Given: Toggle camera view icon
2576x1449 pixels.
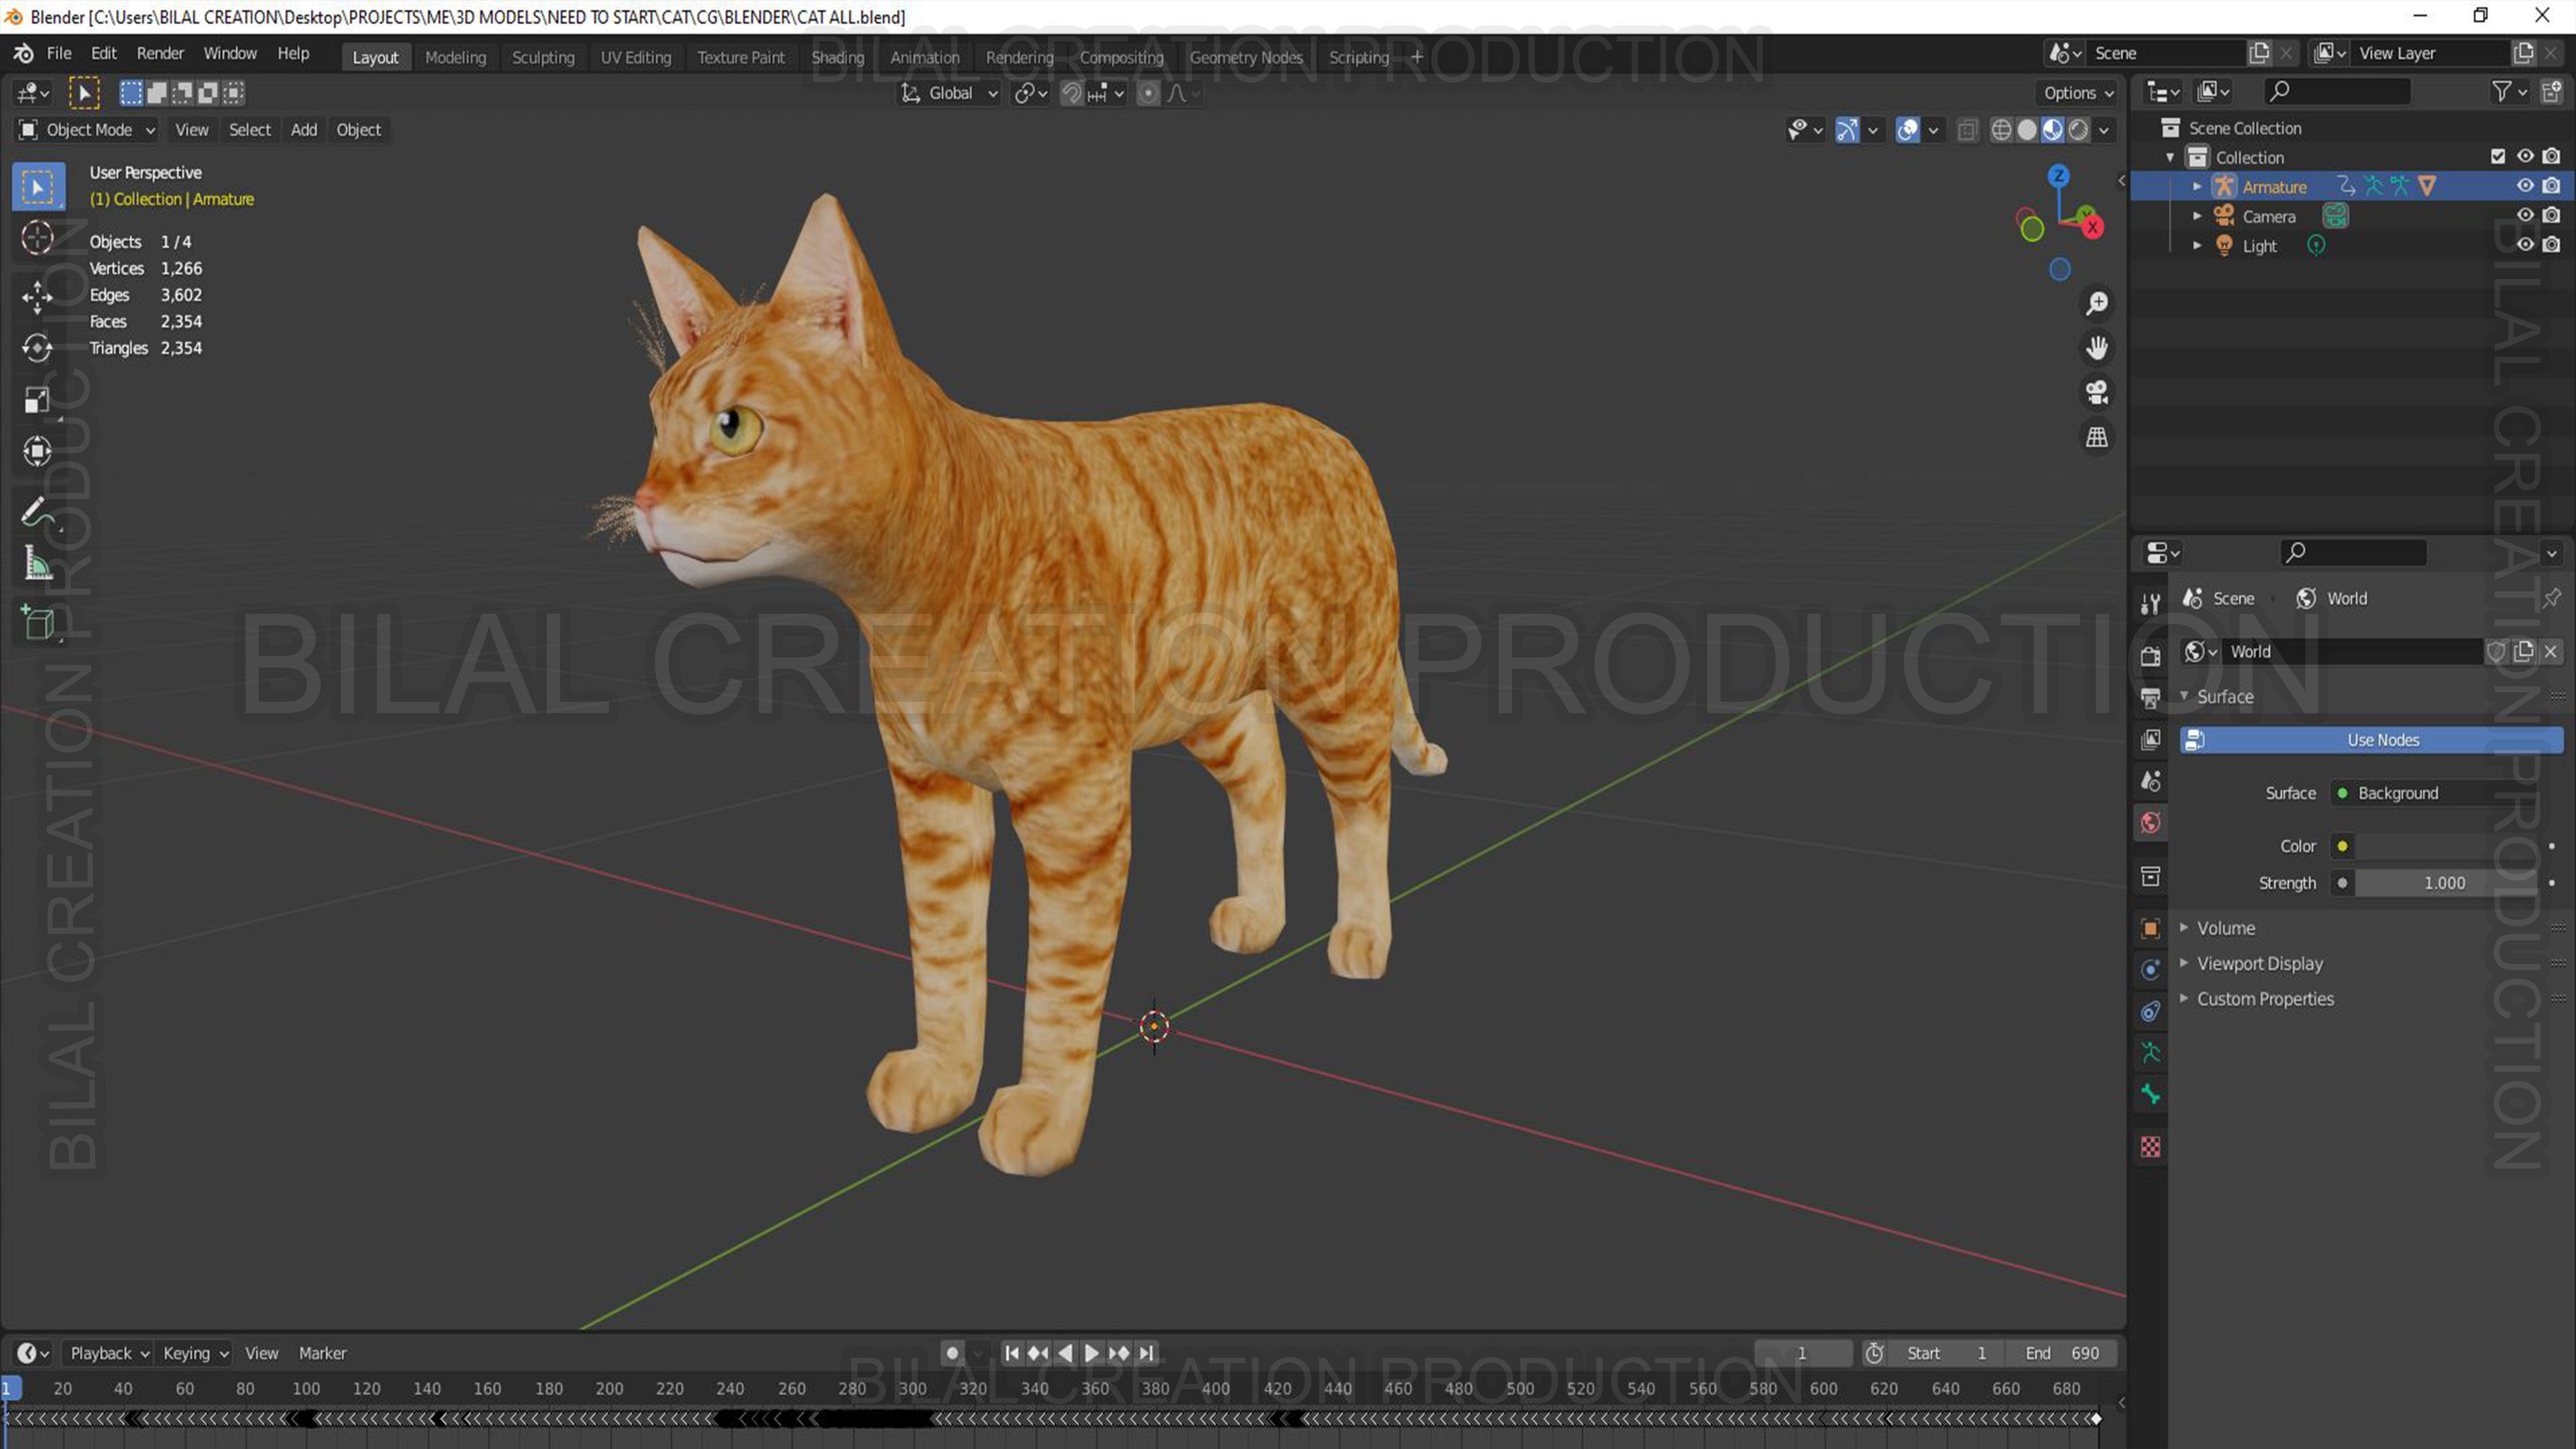Looking at the screenshot, I should tap(2096, 392).
